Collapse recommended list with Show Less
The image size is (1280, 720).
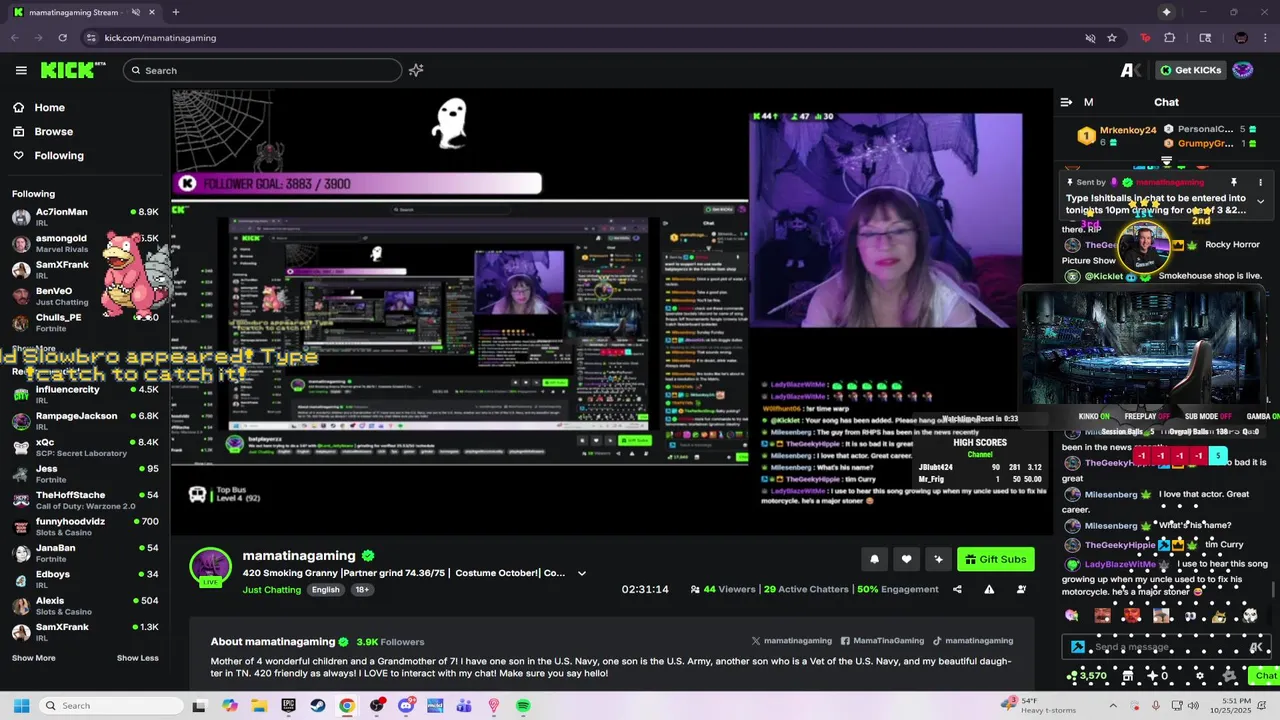tap(137, 658)
